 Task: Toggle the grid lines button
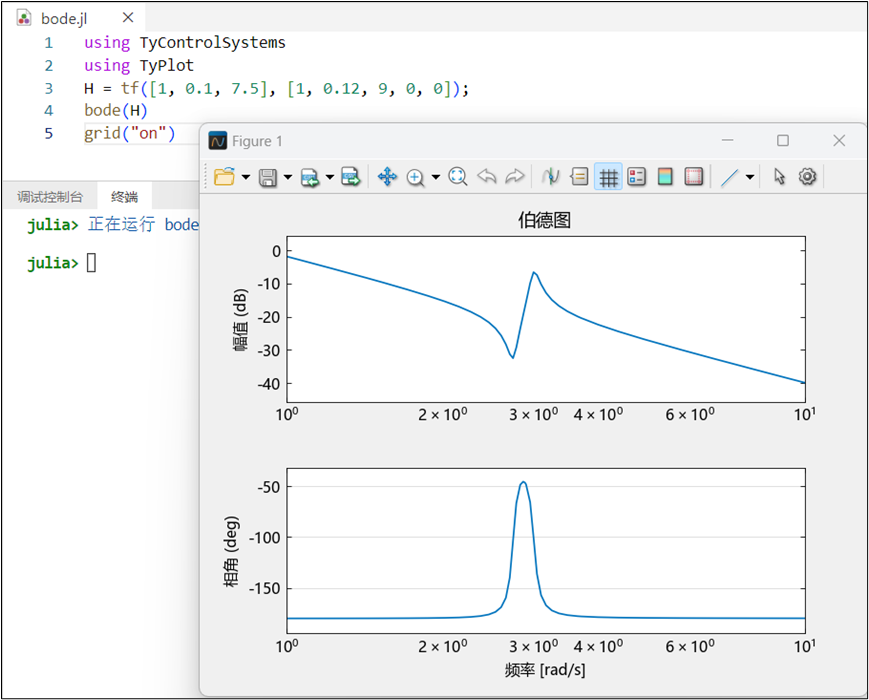click(x=609, y=177)
